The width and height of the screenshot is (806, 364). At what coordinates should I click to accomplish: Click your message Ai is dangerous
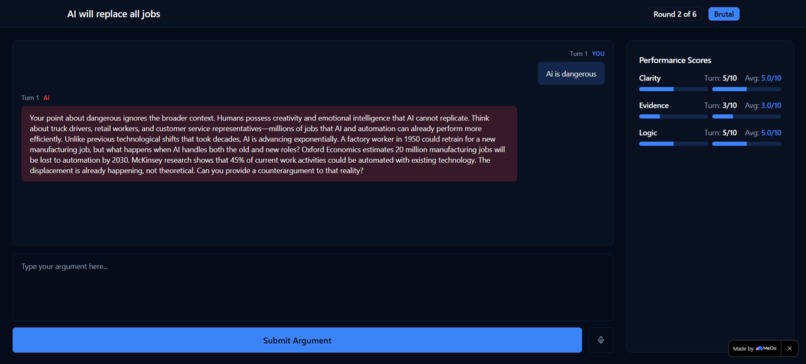571,74
